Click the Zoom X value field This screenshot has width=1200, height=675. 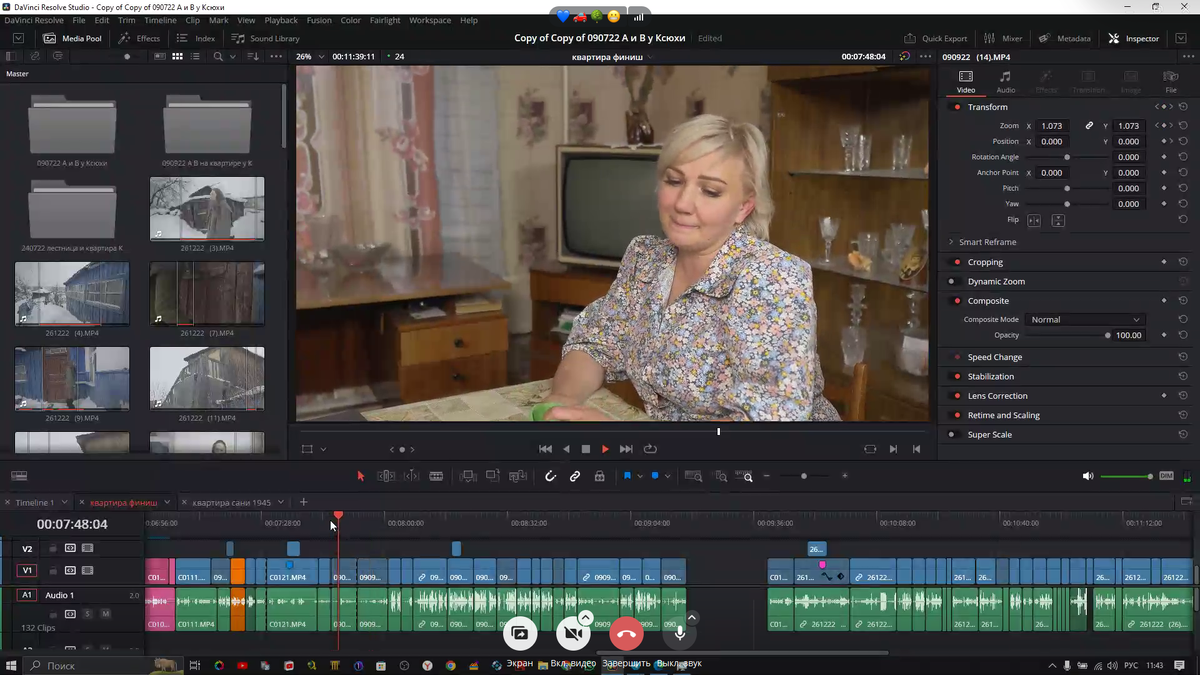coord(1053,126)
